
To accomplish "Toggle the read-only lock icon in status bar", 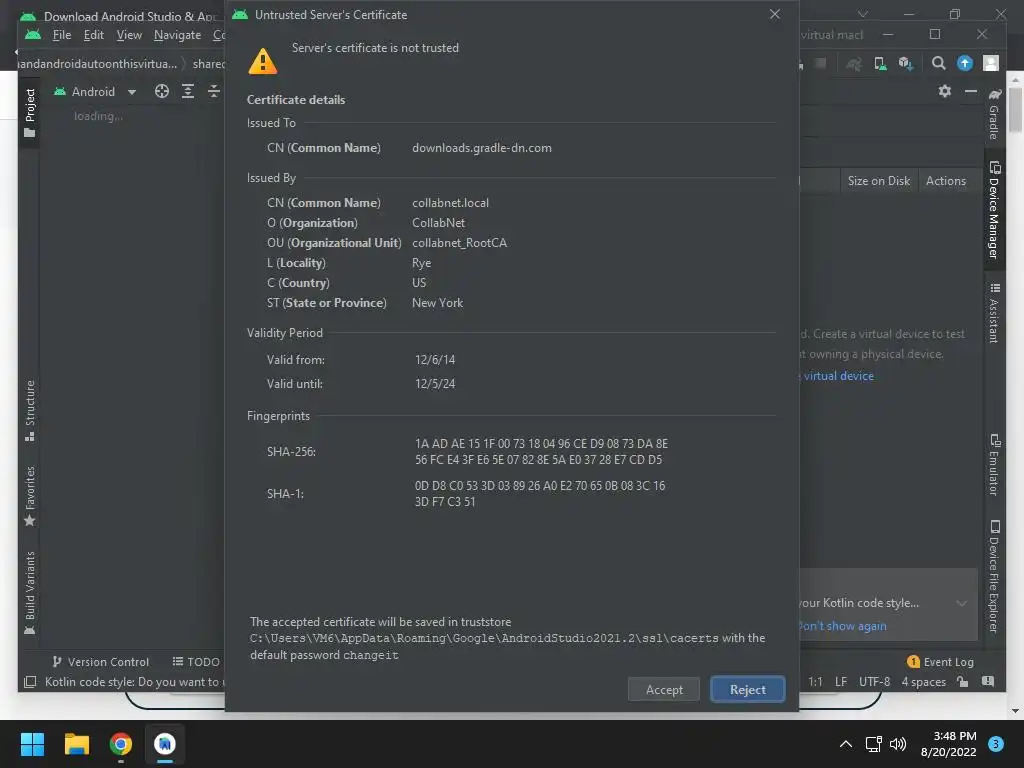I will [x=963, y=682].
